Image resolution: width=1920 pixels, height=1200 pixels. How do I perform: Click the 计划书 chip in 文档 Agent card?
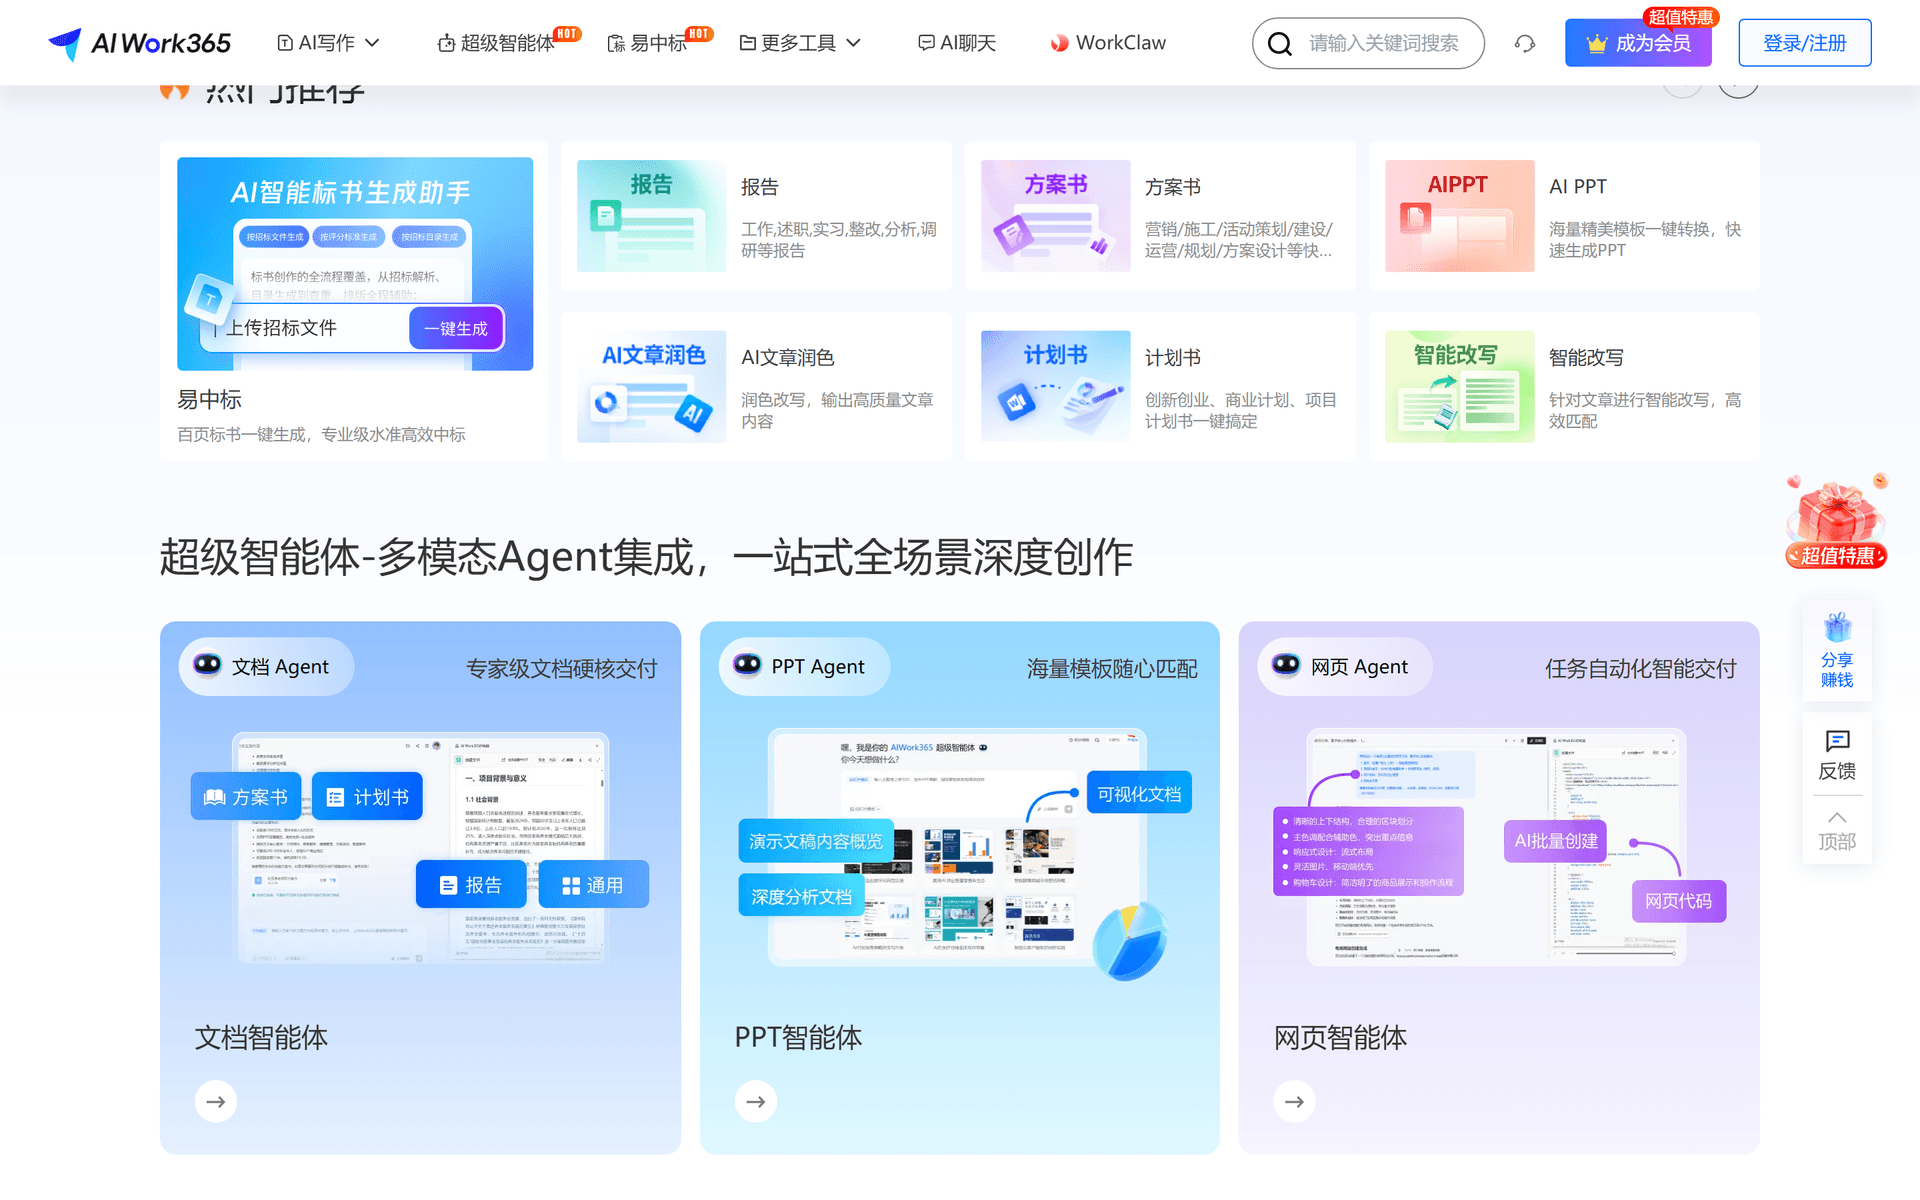tap(367, 796)
